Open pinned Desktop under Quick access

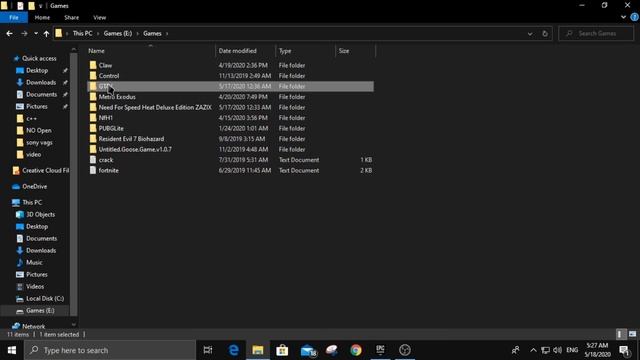37,71
